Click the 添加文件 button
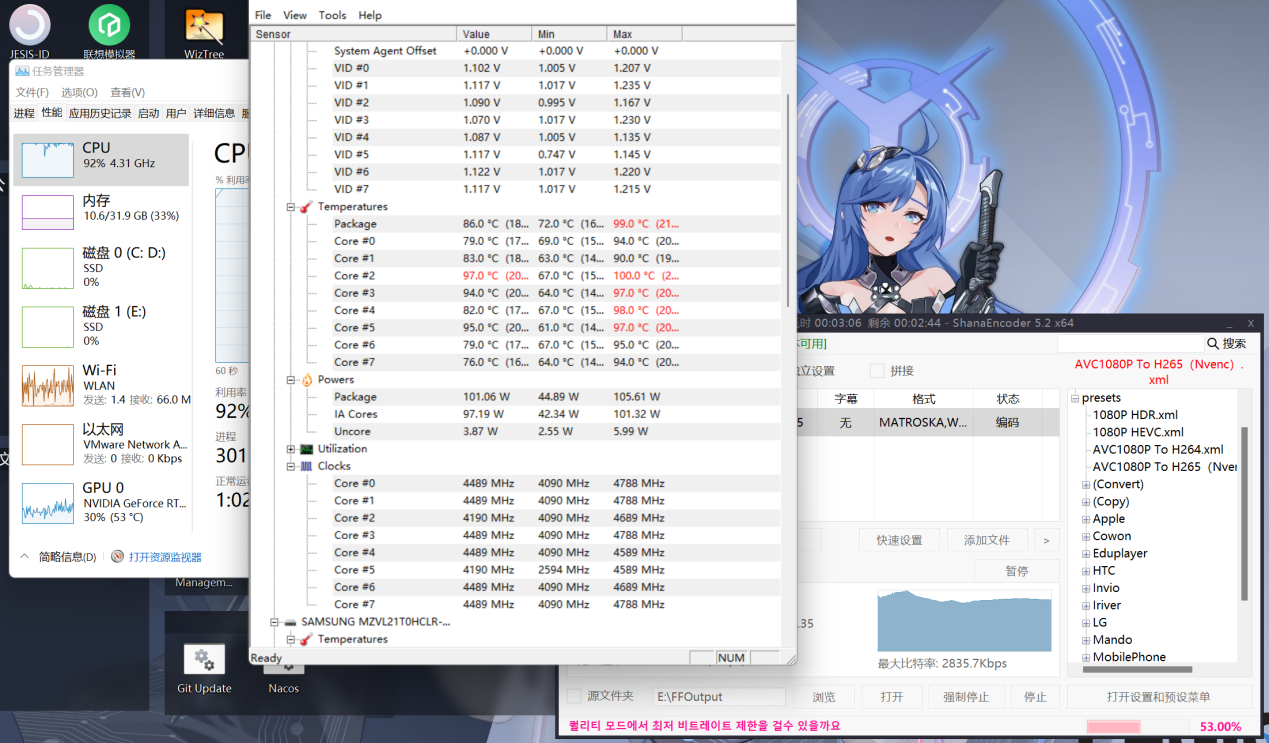Image resolution: width=1269 pixels, height=743 pixels. [987, 540]
